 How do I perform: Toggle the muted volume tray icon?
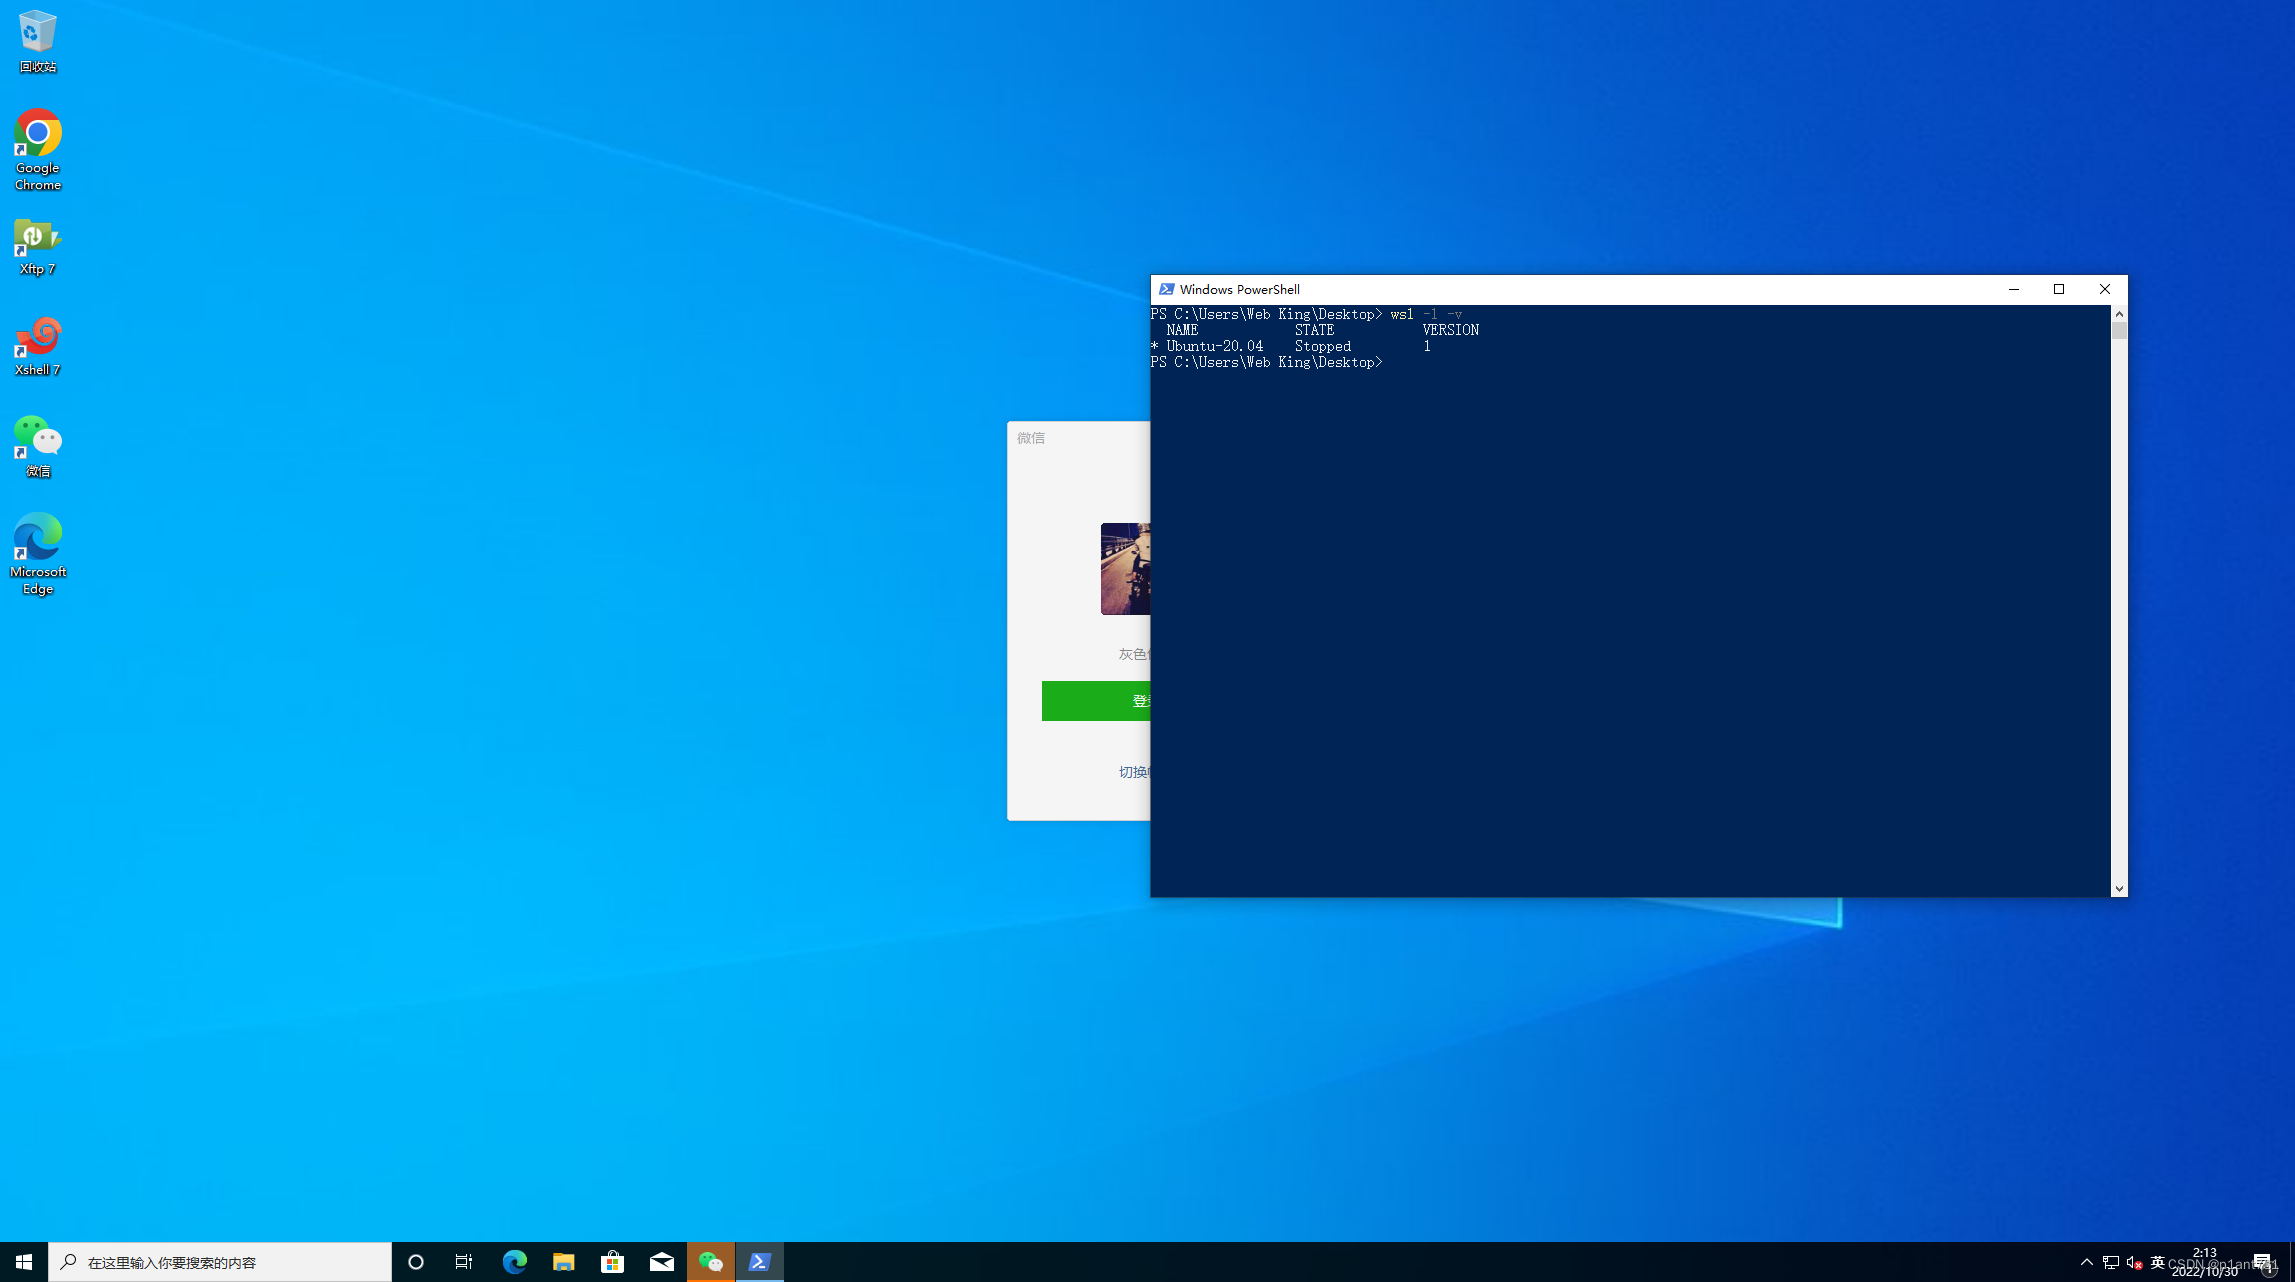click(2133, 1262)
